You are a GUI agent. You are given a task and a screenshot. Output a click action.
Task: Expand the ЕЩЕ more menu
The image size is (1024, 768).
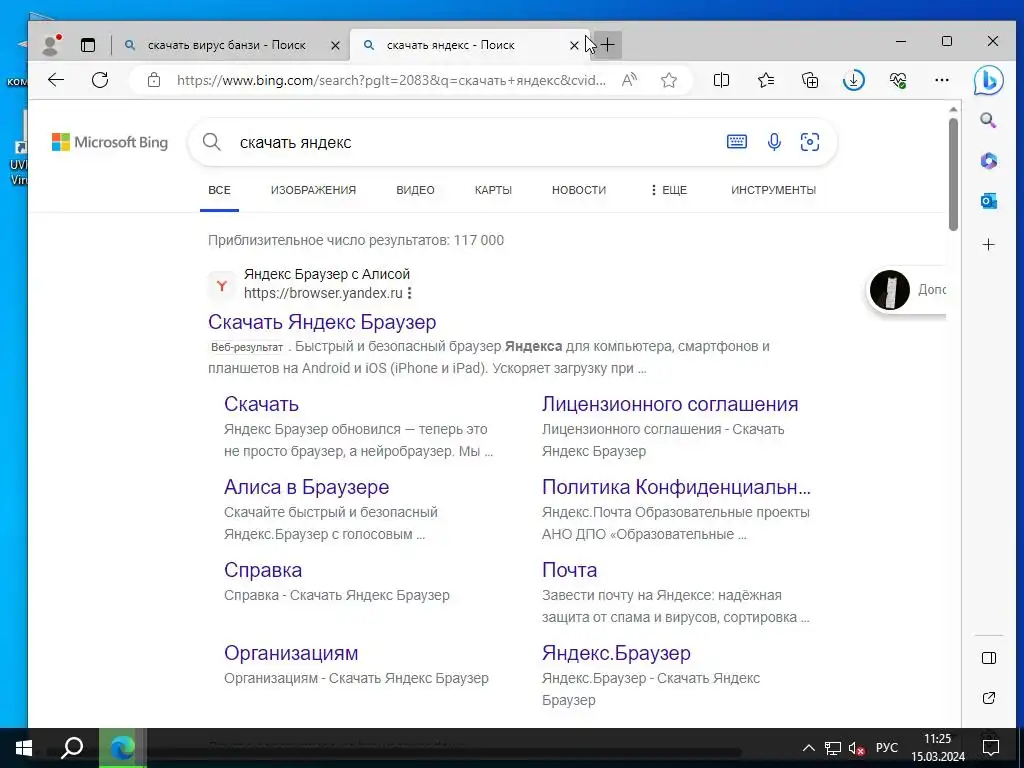[x=669, y=190]
